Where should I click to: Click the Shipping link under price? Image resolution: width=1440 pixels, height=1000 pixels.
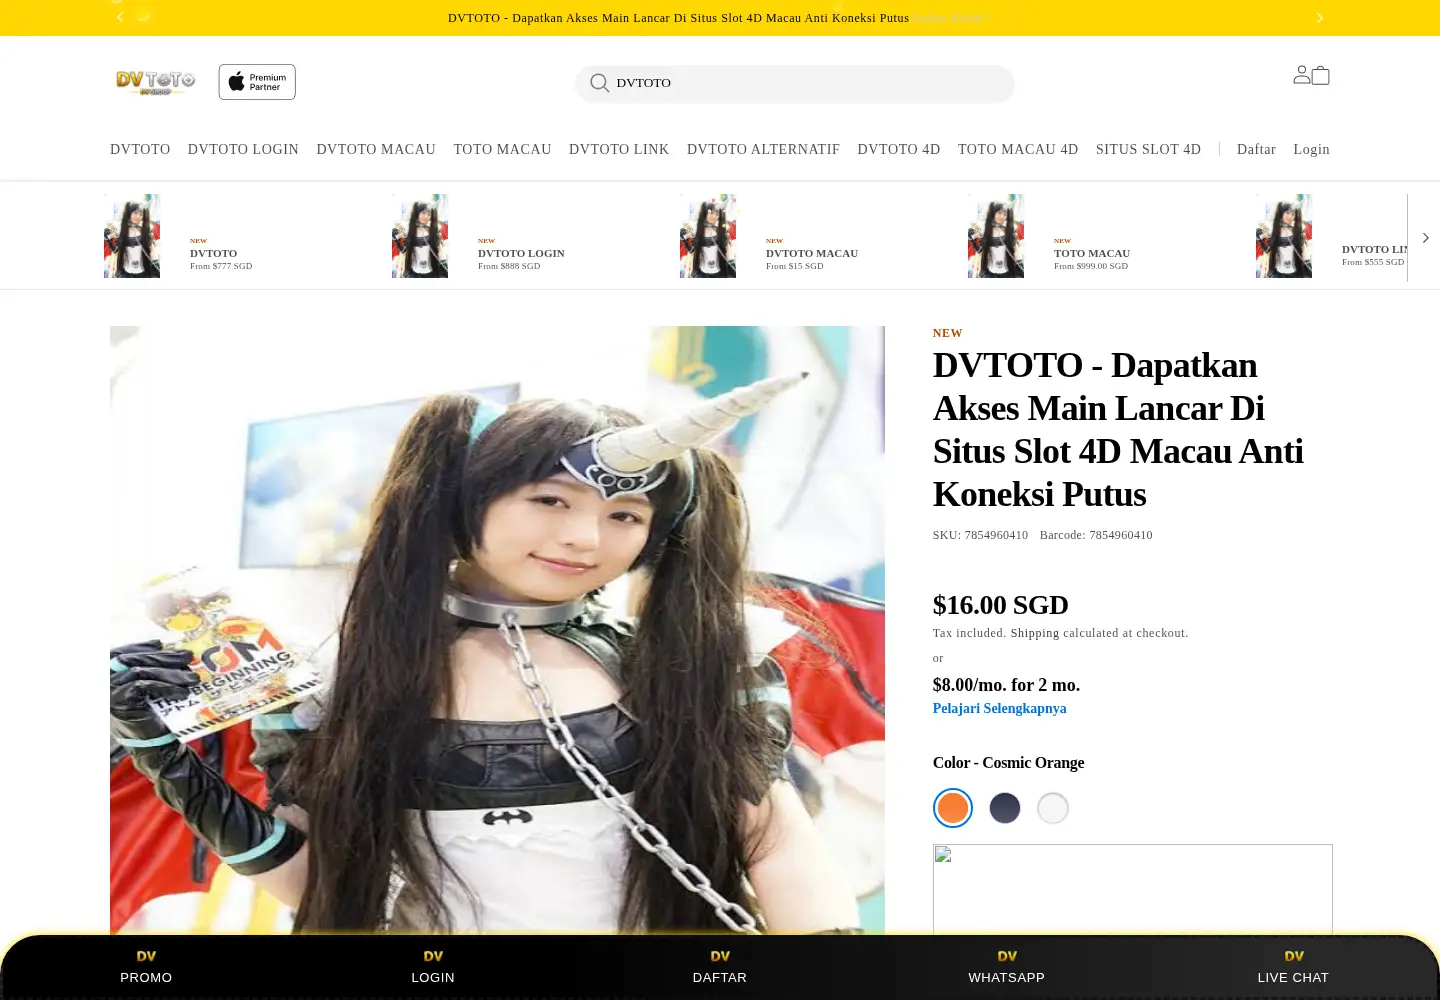point(1034,633)
